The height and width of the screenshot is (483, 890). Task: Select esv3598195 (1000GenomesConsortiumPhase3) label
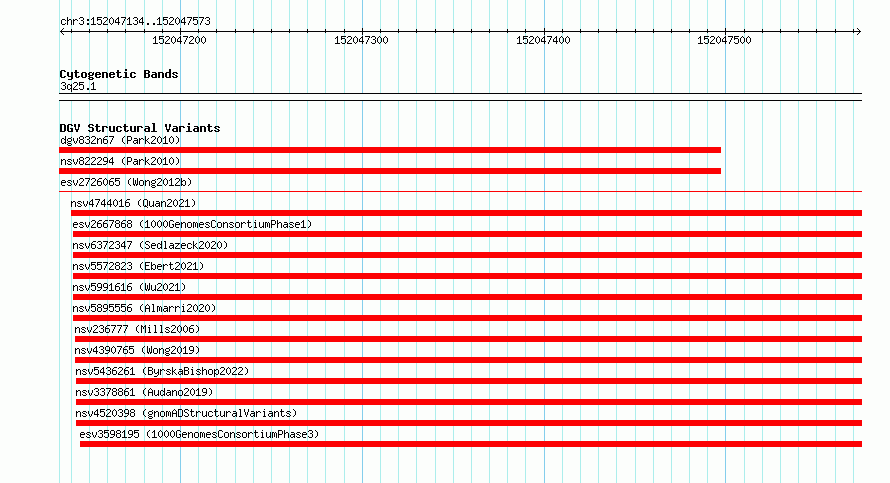199,434
